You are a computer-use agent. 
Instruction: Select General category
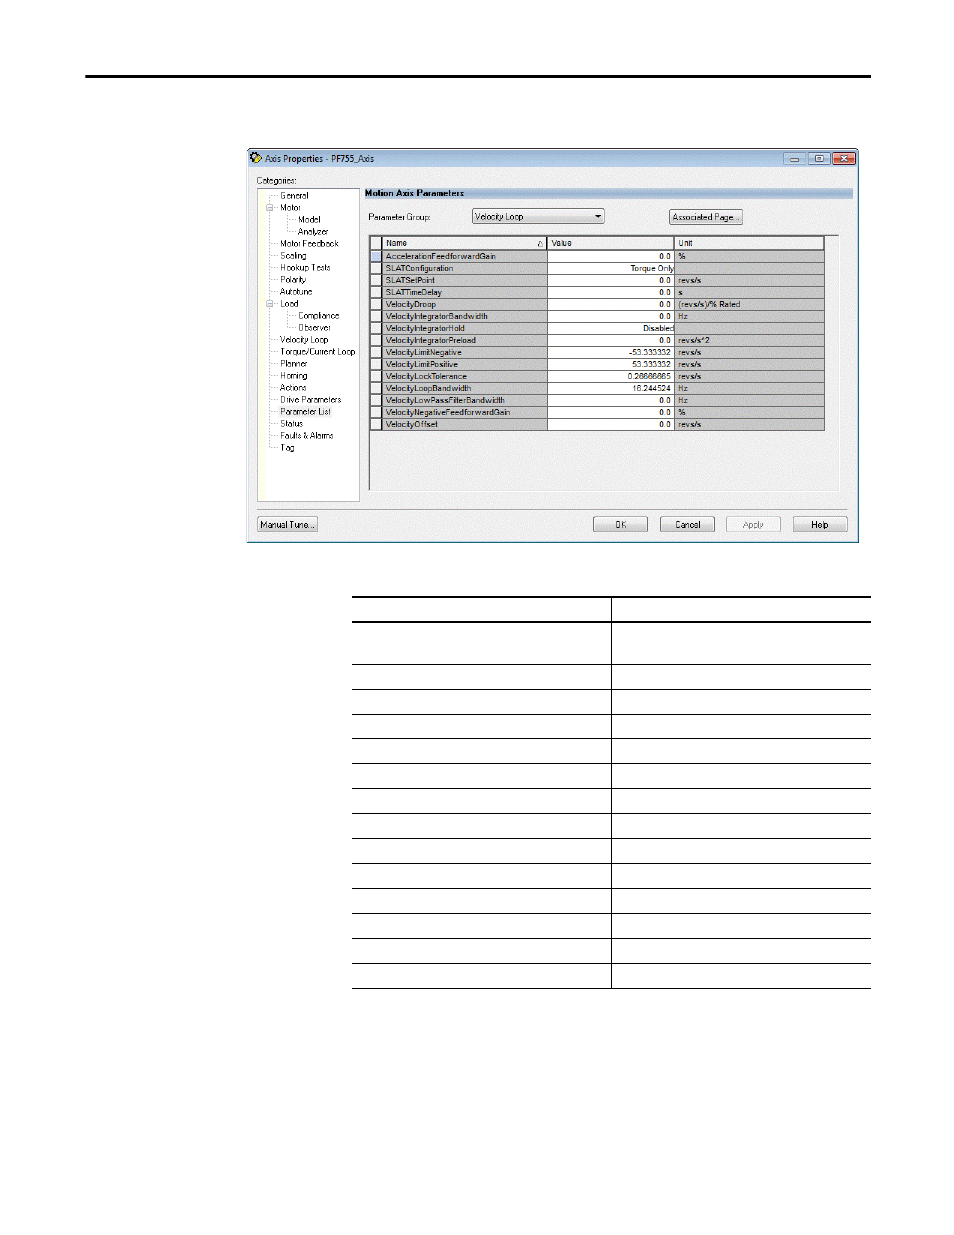294,196
